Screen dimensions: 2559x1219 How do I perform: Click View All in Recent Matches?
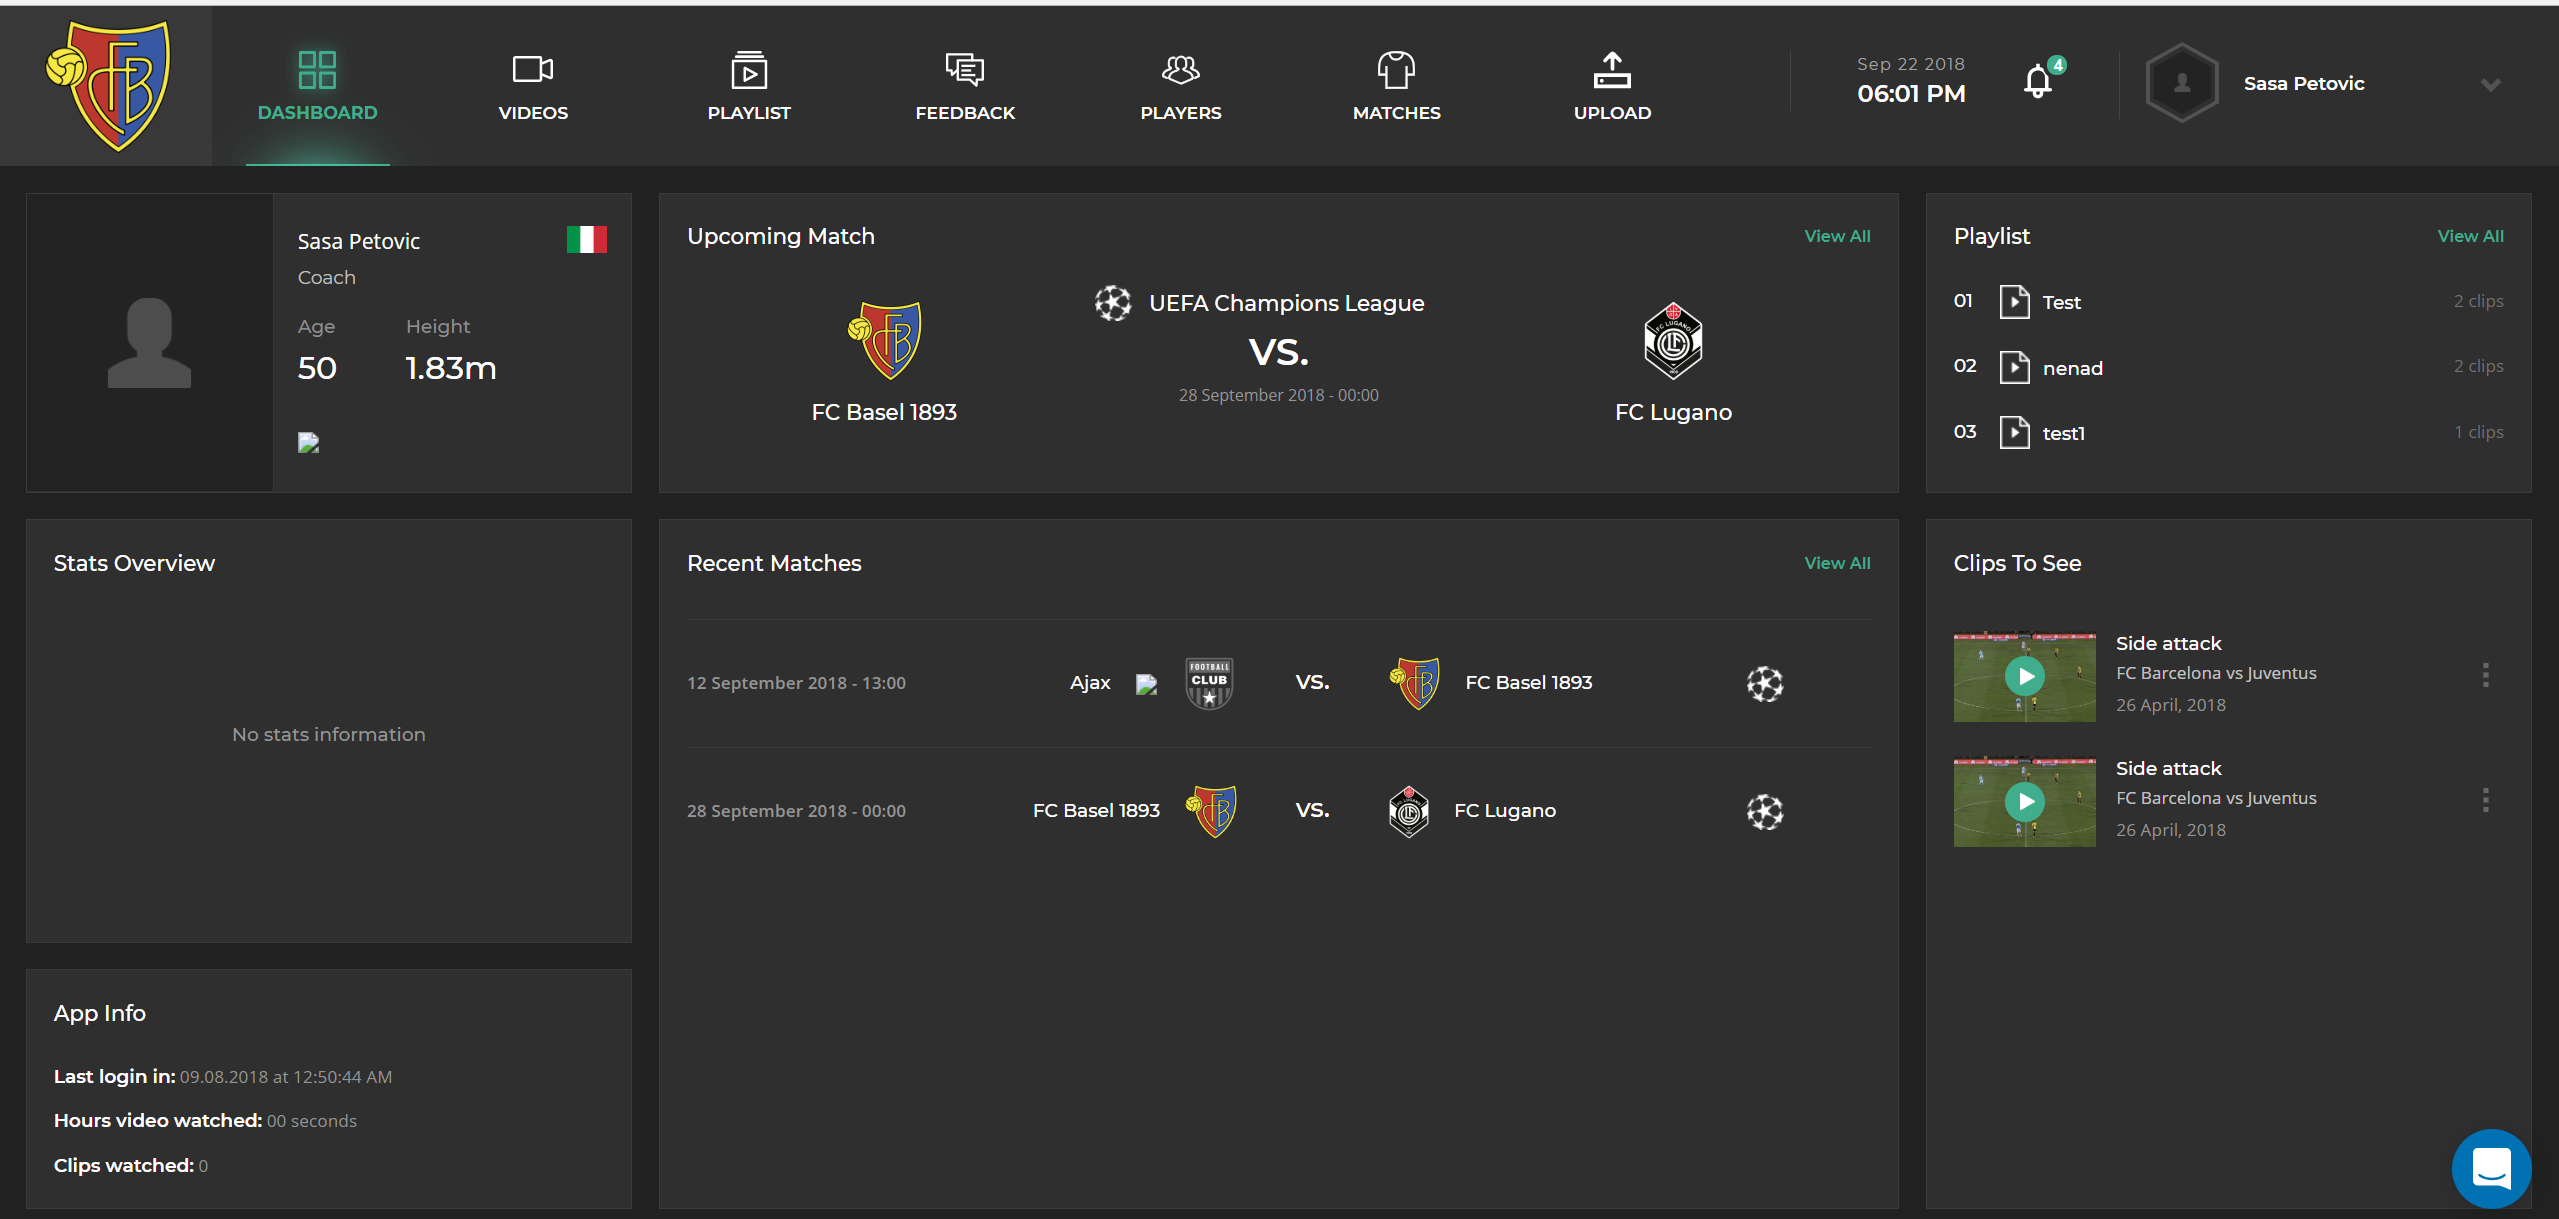(x=1837, y=563)
